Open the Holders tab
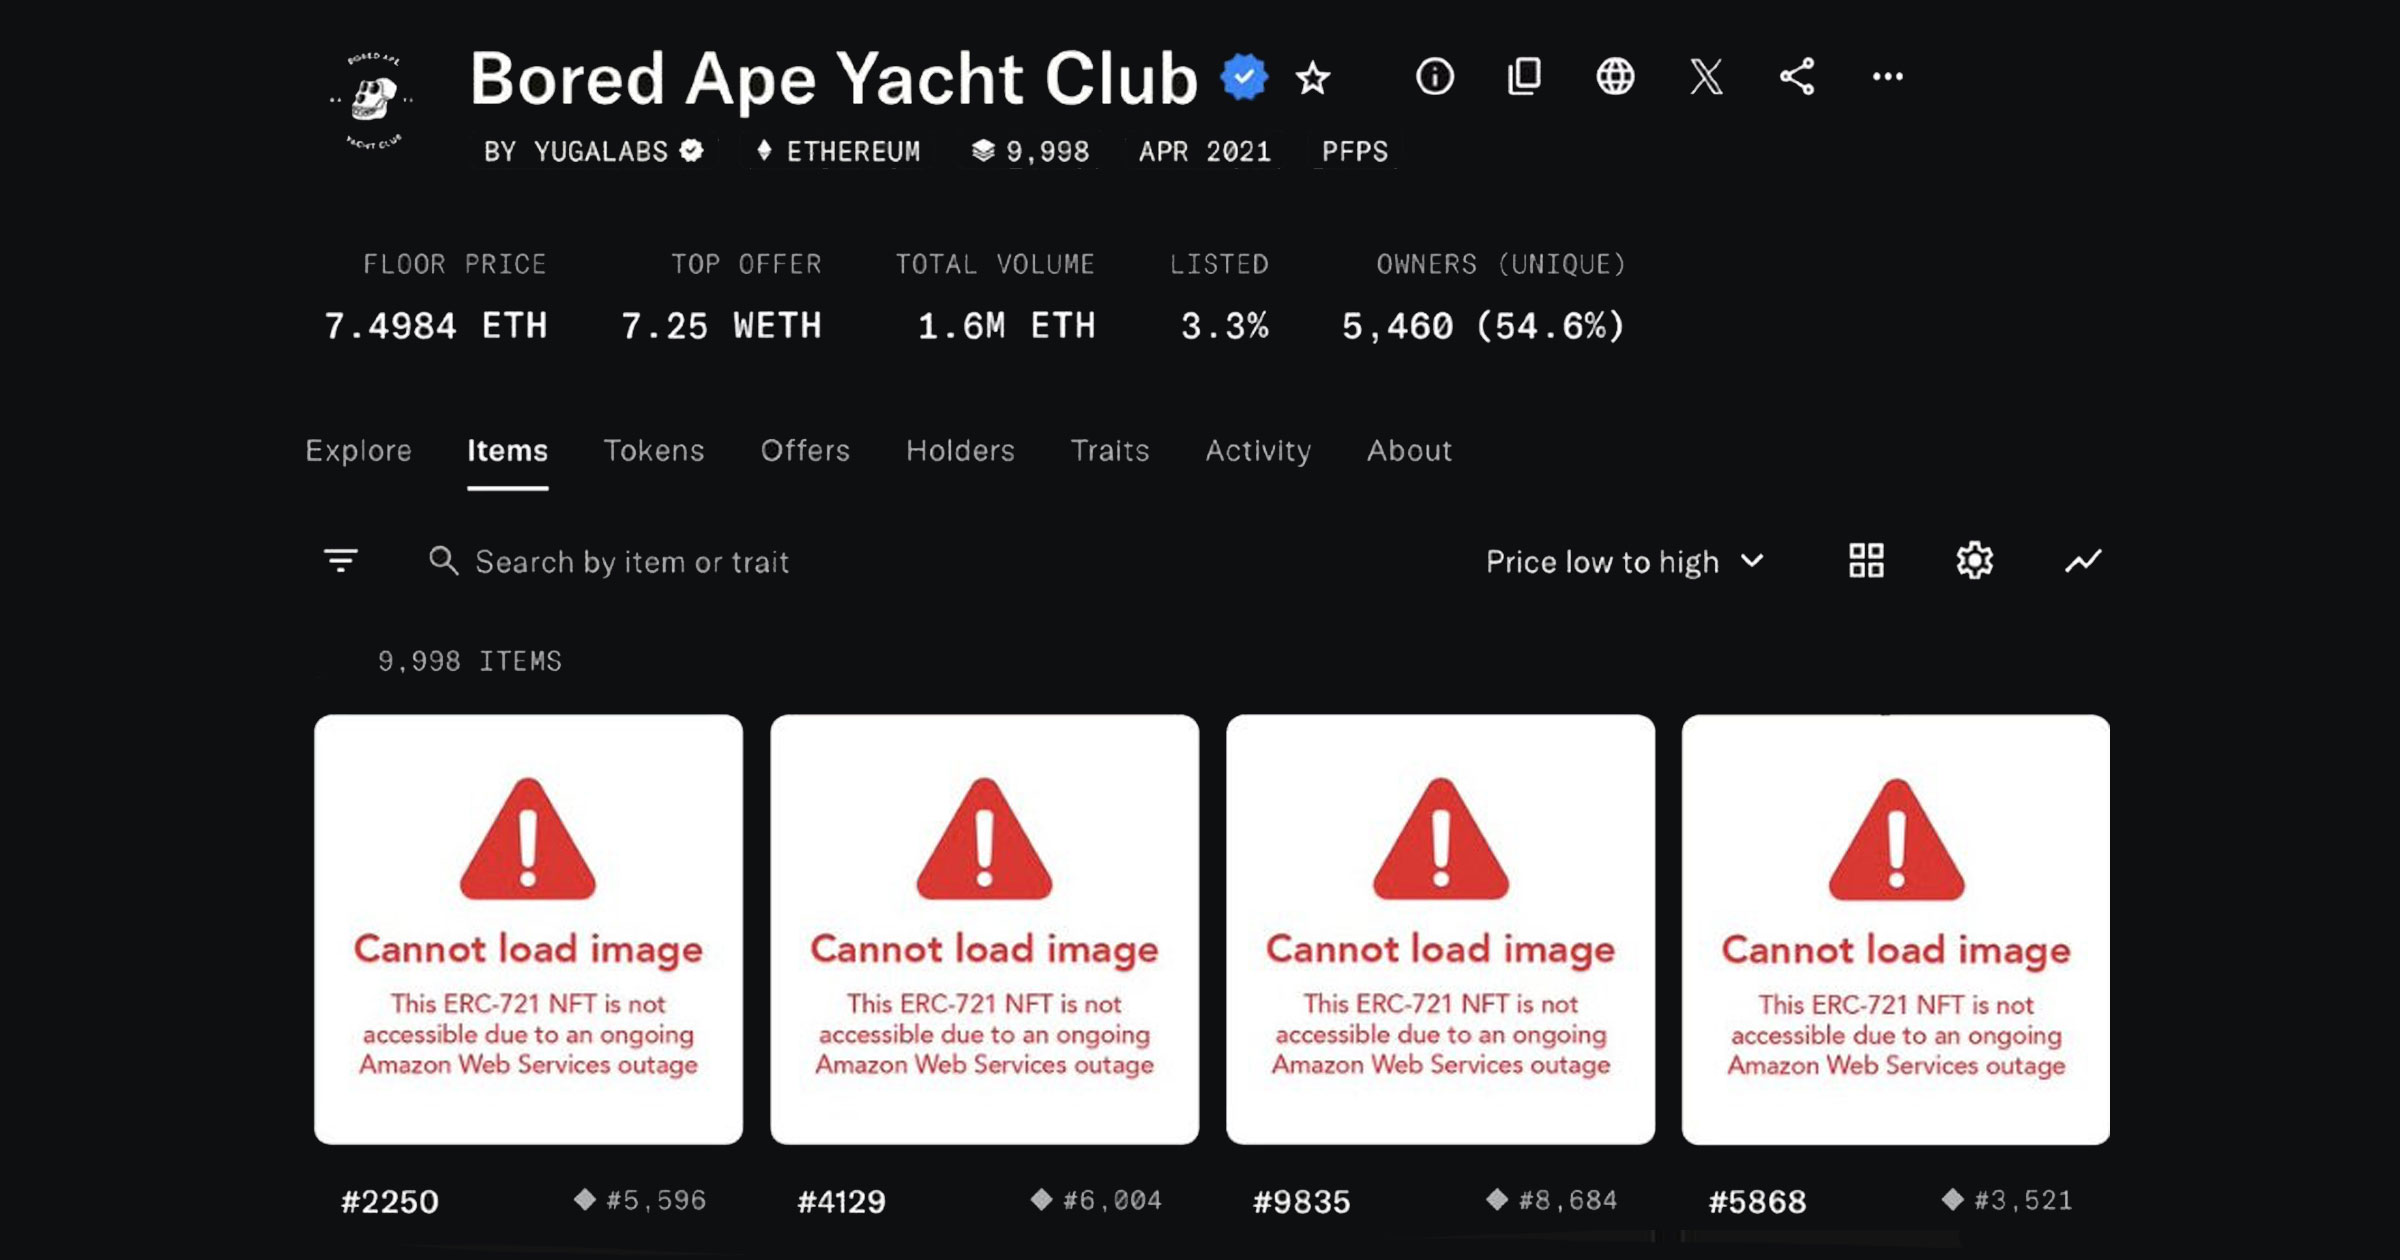This screenshot has width=2400, height=1260. [960, 451]
